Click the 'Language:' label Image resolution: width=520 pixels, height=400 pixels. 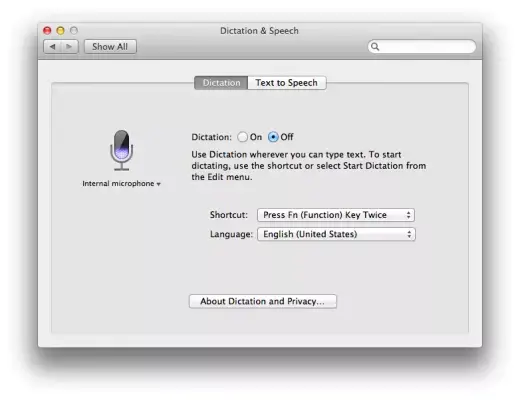(231, 234)
